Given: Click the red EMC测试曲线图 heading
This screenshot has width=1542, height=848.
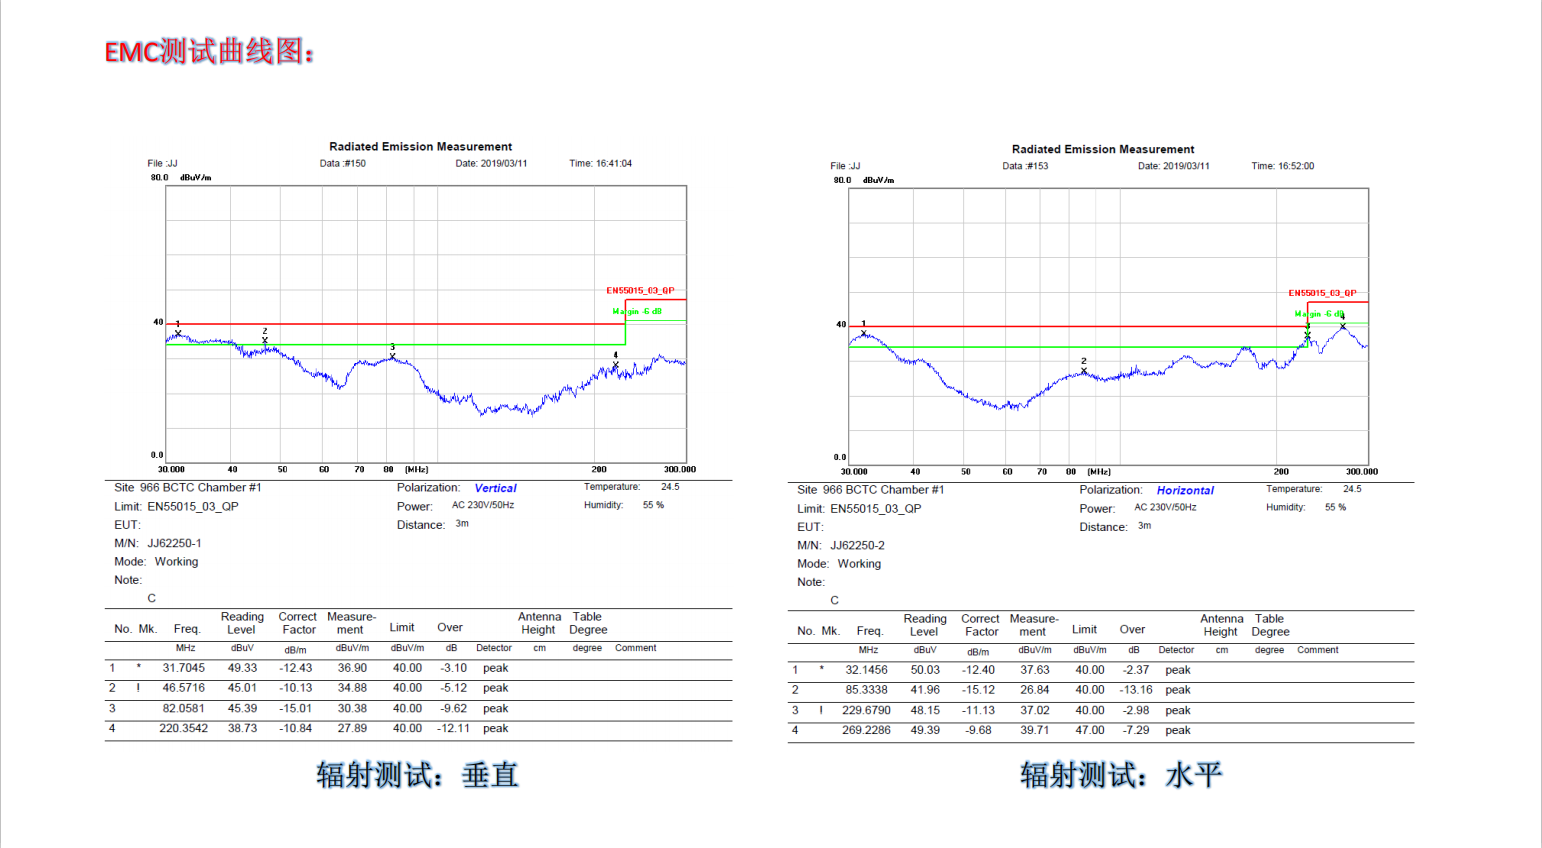Looking at the screenshot, I should (x=209, y=52).
